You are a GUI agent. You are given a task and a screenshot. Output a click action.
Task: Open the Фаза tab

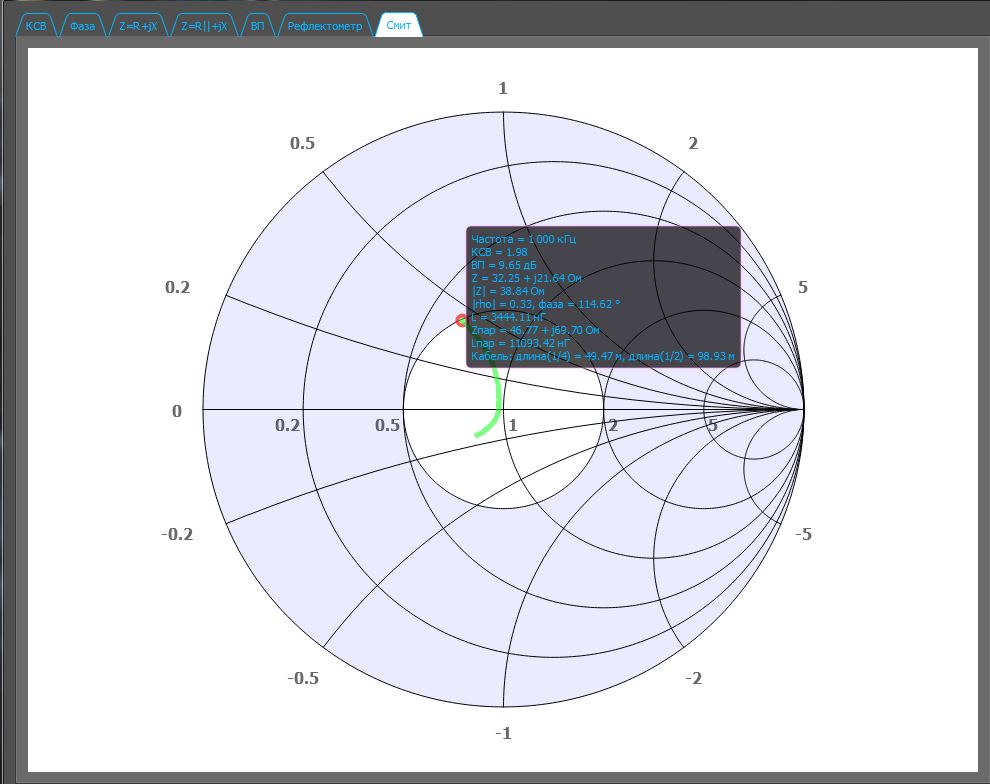[83, 26]
